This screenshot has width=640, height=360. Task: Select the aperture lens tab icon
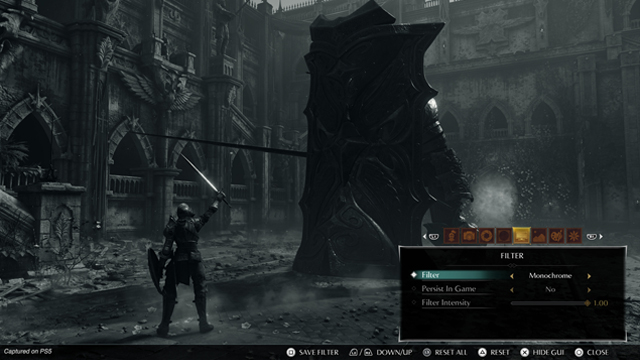[x=487, y=236]
